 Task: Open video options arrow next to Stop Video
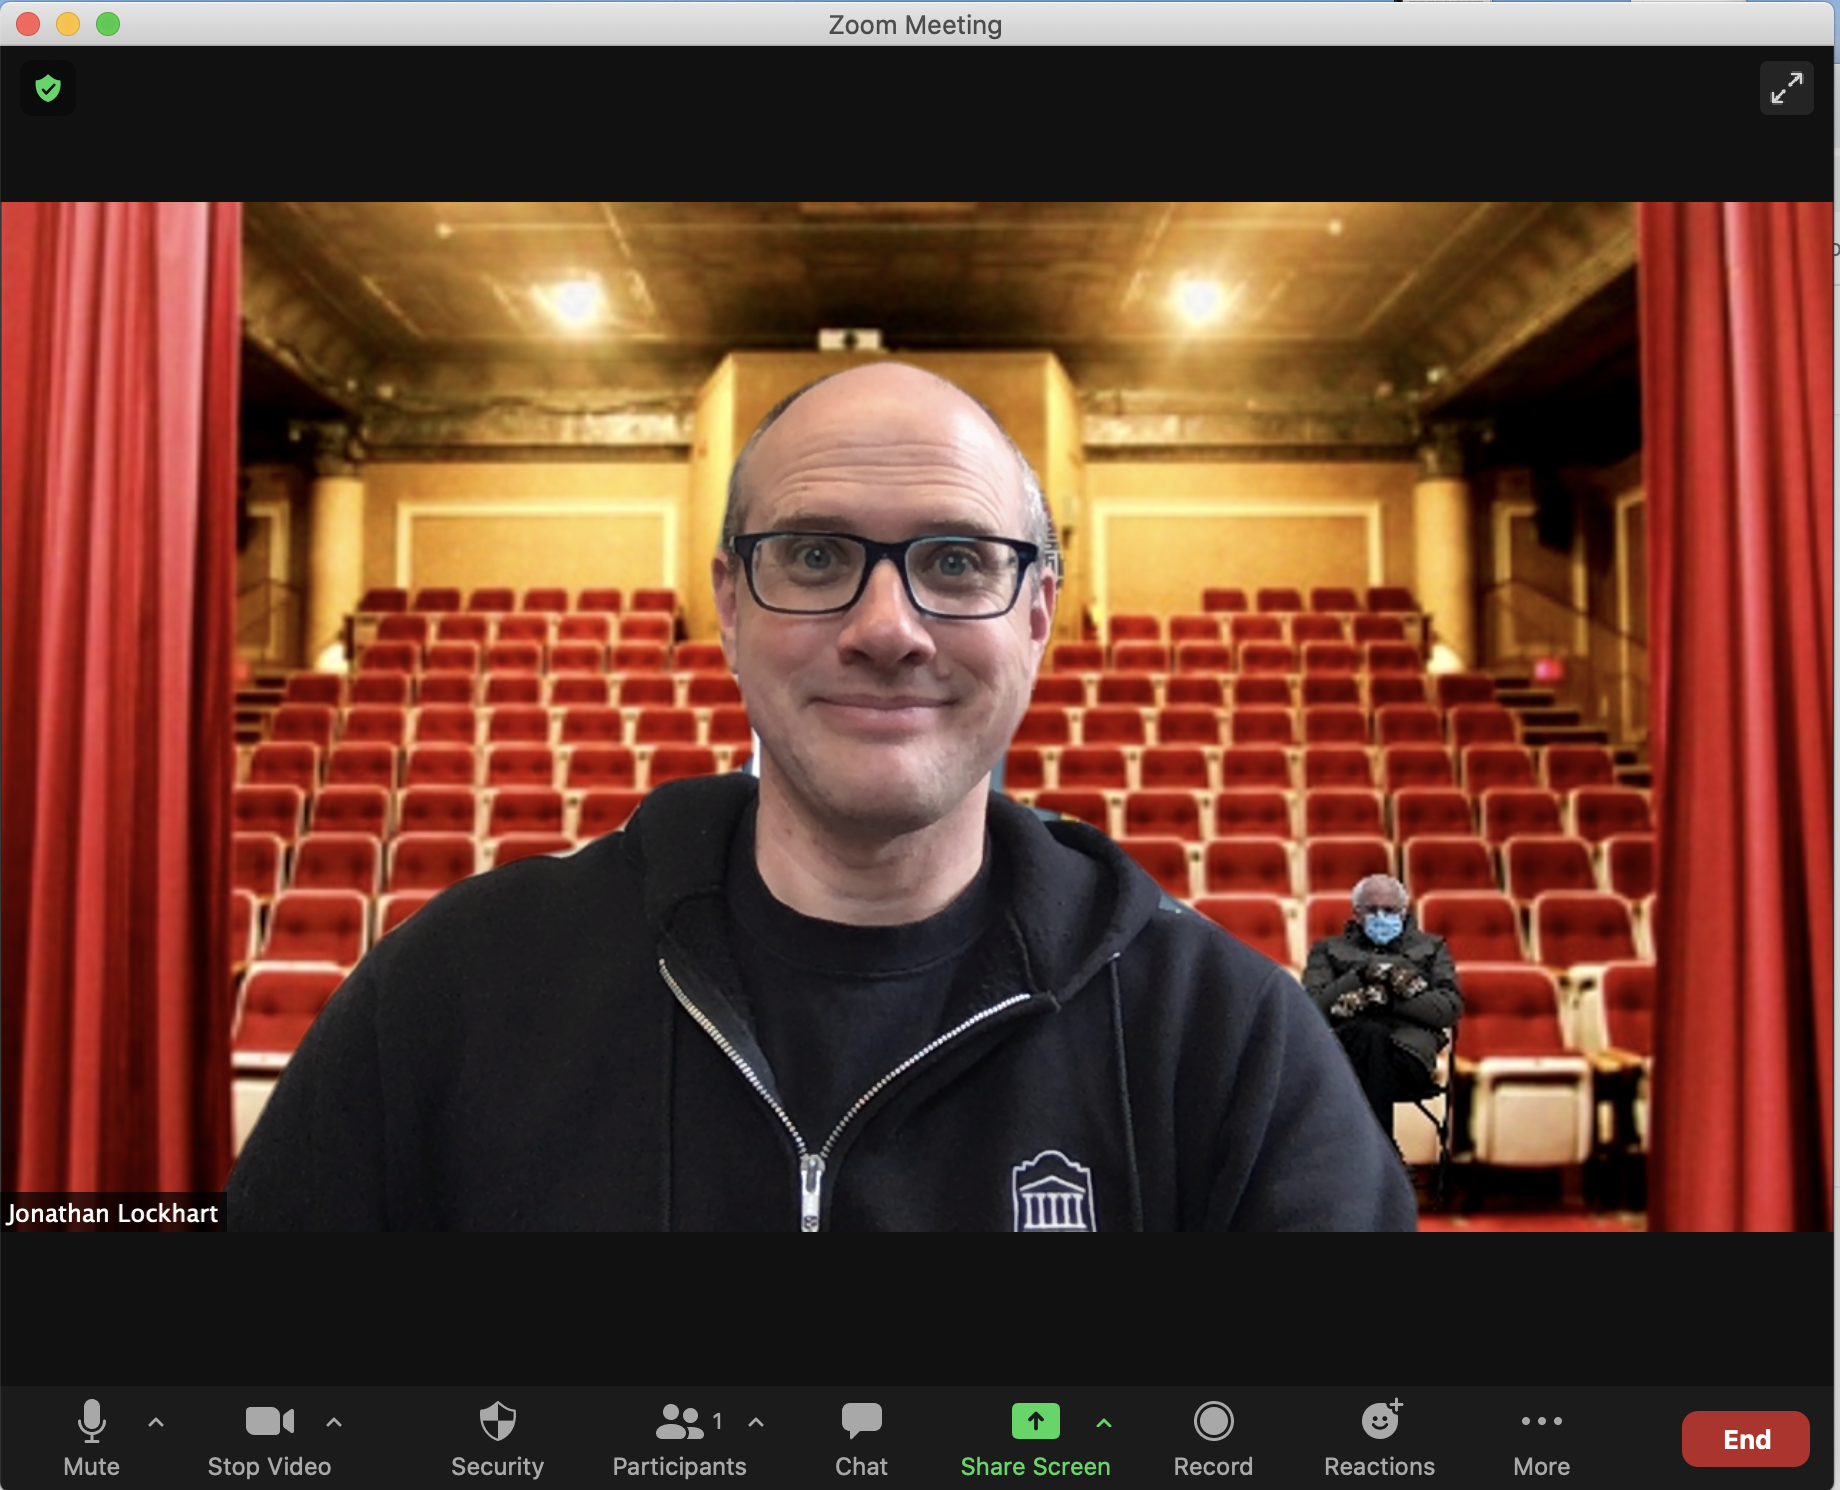pyautogui.click(x=334, y=1421)
